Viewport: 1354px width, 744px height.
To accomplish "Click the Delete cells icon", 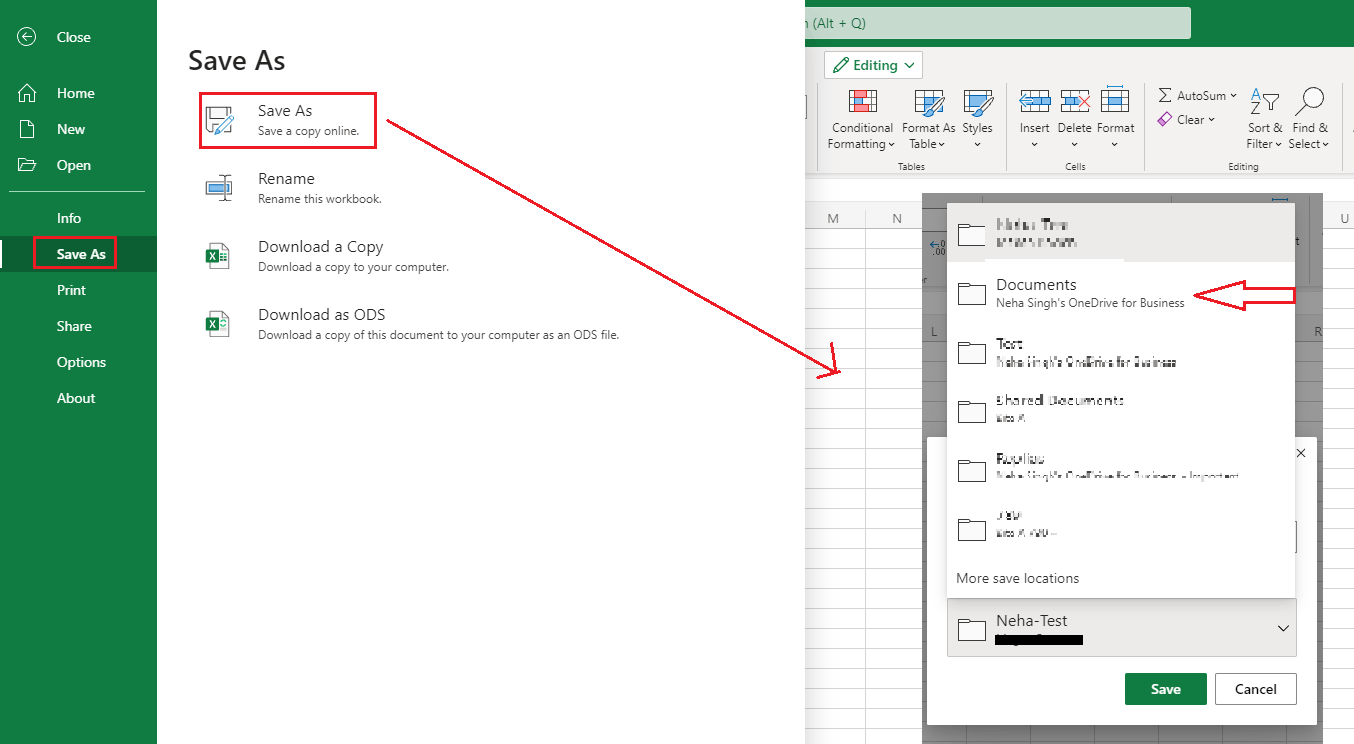I will pyautogui.click(x=1075, y=100).
